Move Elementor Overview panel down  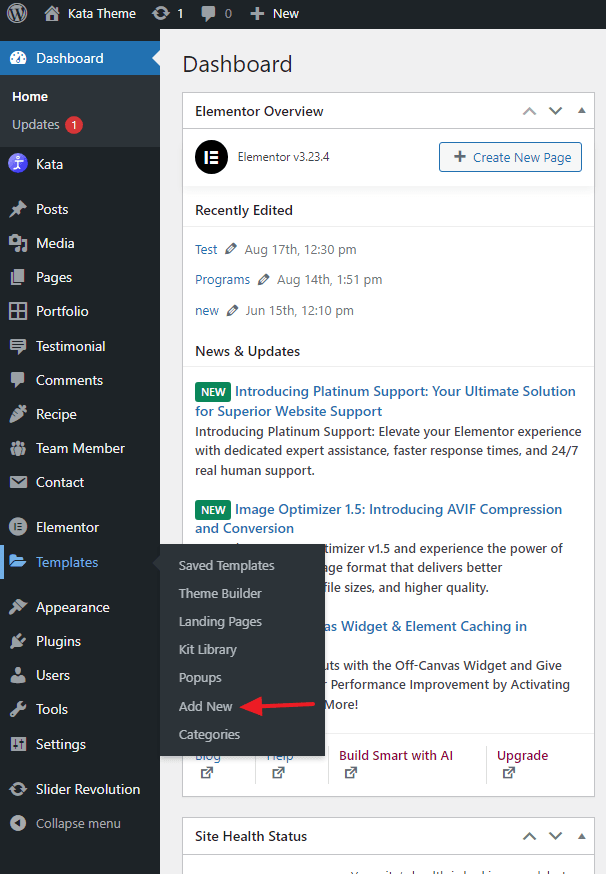click(556, 111)
